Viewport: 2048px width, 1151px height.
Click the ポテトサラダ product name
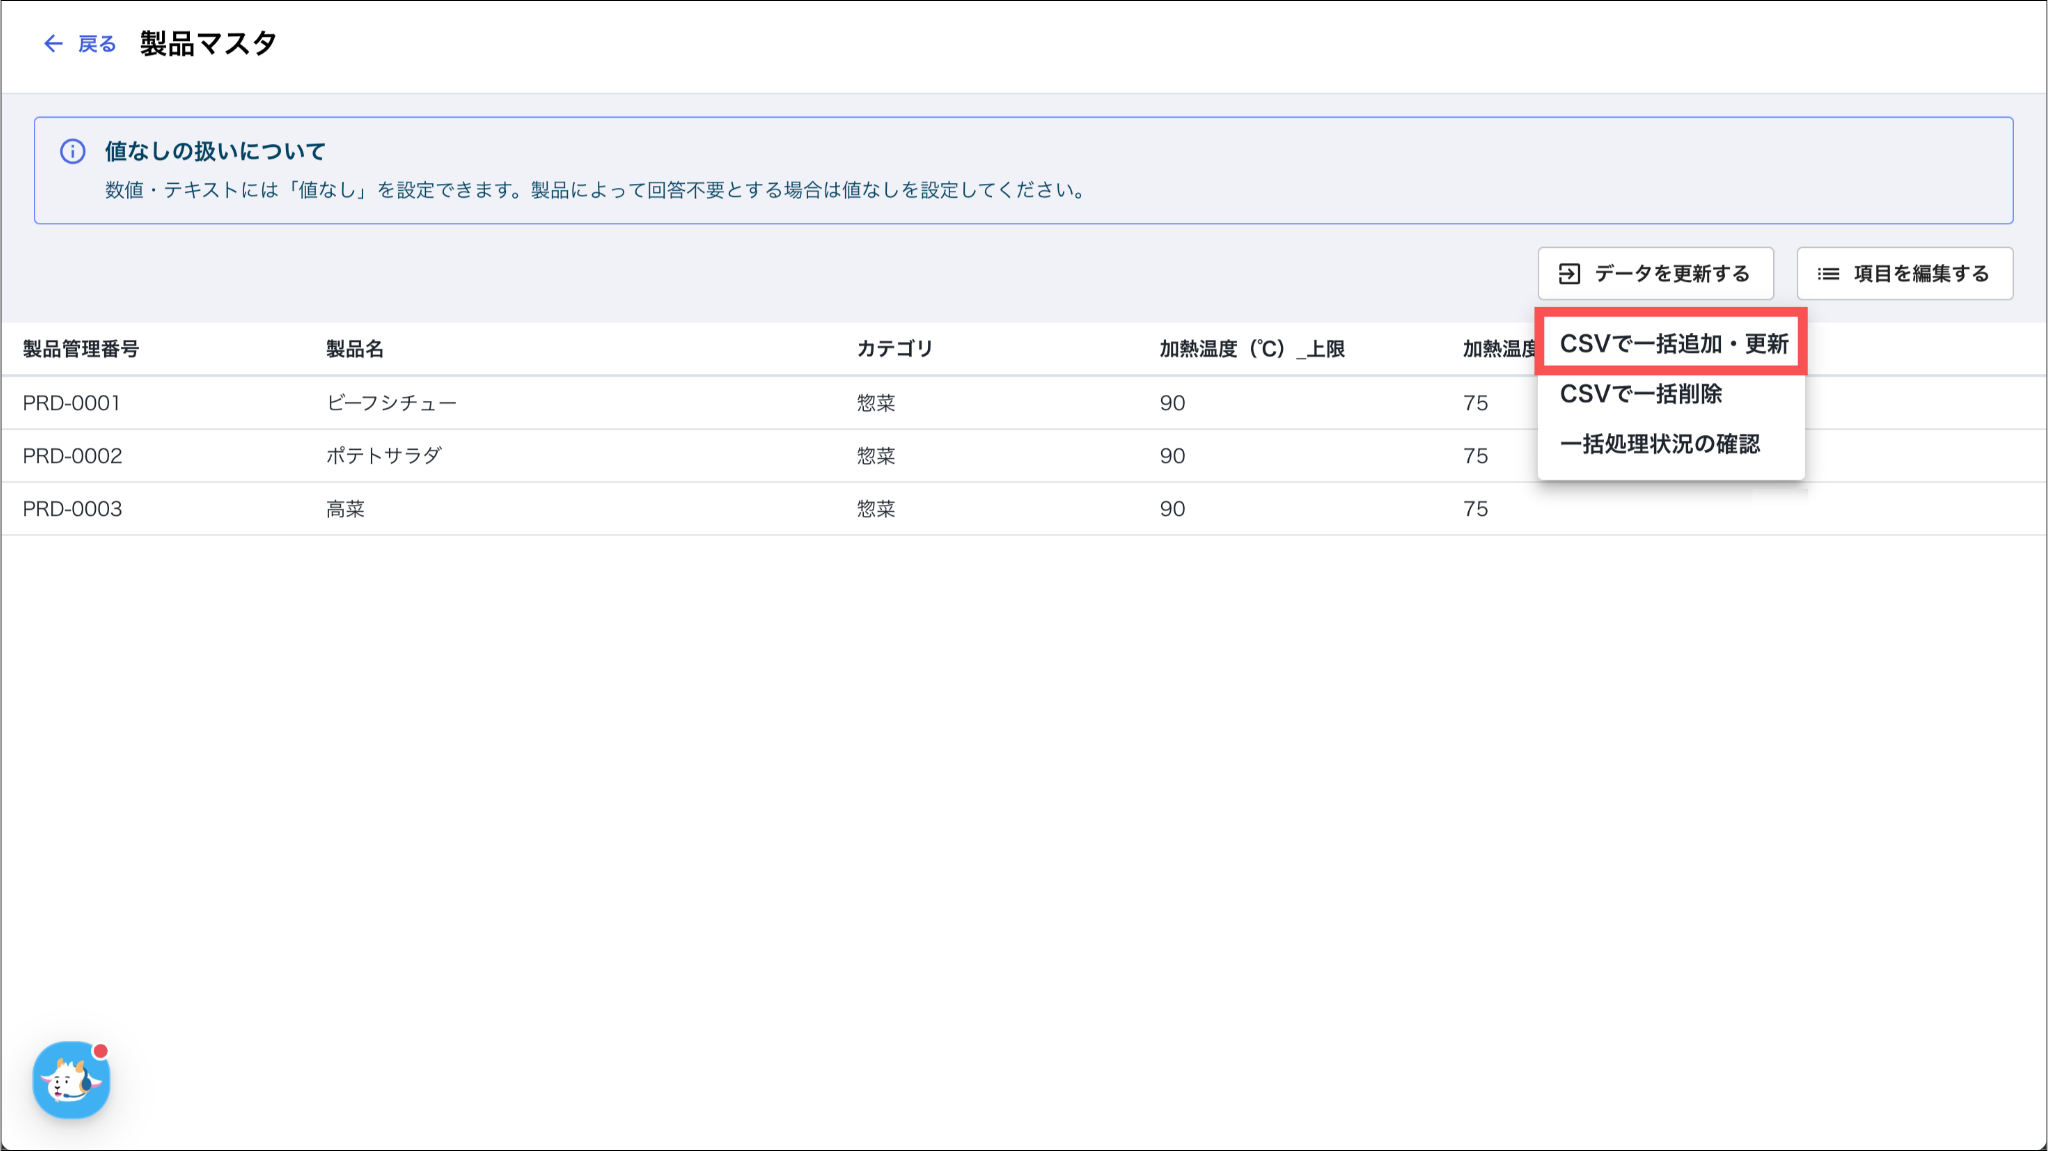click(x=384, y=456)
